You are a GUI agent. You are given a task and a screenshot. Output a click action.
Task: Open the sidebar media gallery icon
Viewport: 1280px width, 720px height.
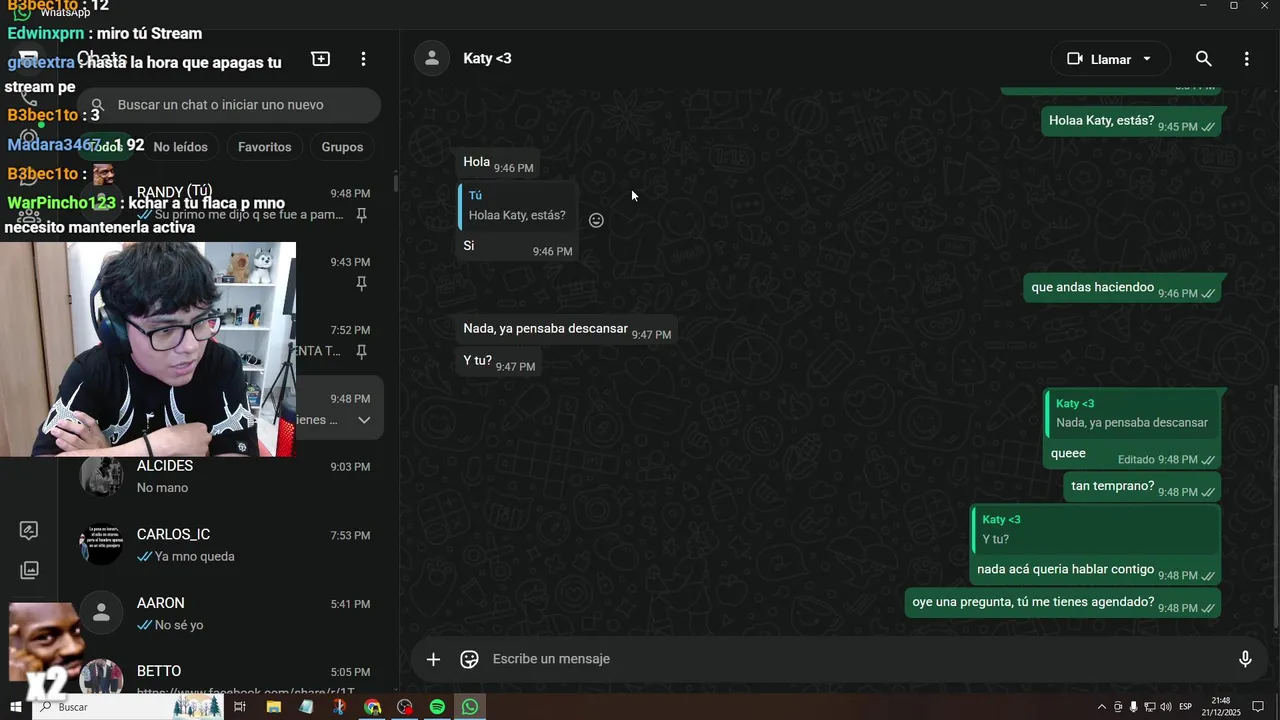(29, 570)
